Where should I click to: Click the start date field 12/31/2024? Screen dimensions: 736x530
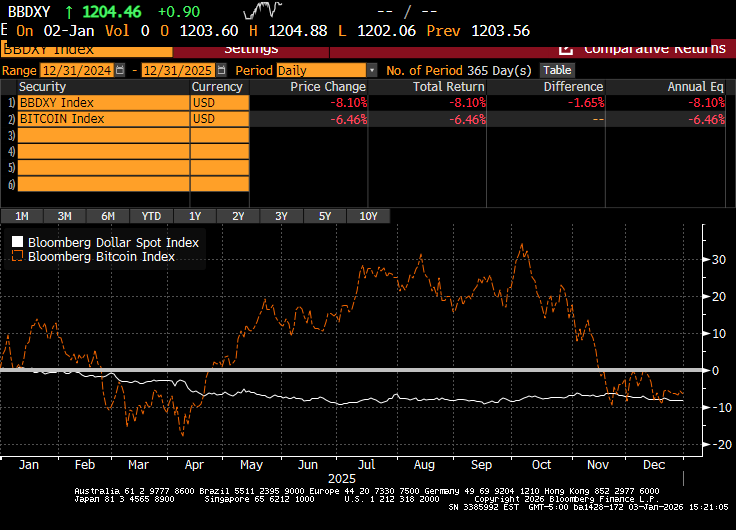77,70
